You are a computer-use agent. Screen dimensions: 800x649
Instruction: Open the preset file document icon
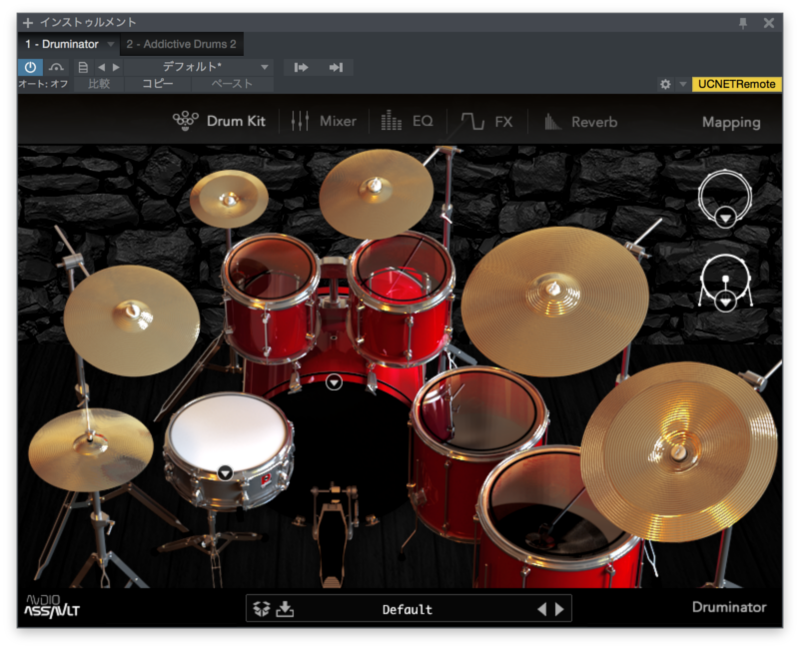tap(83, 67)
